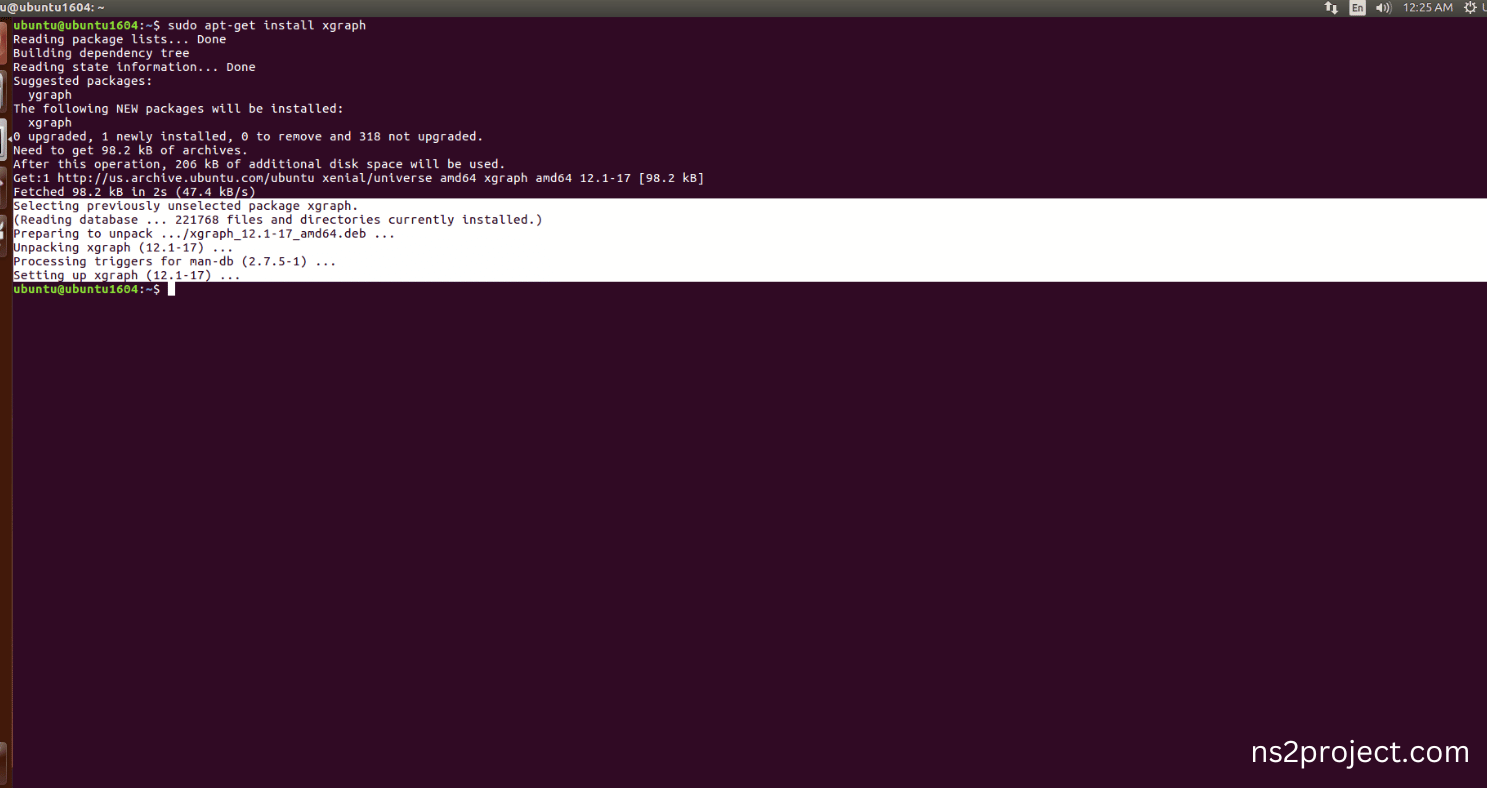
Task: Open the session gear menu
Action: pyautogui.click(x=1470, y=7)
